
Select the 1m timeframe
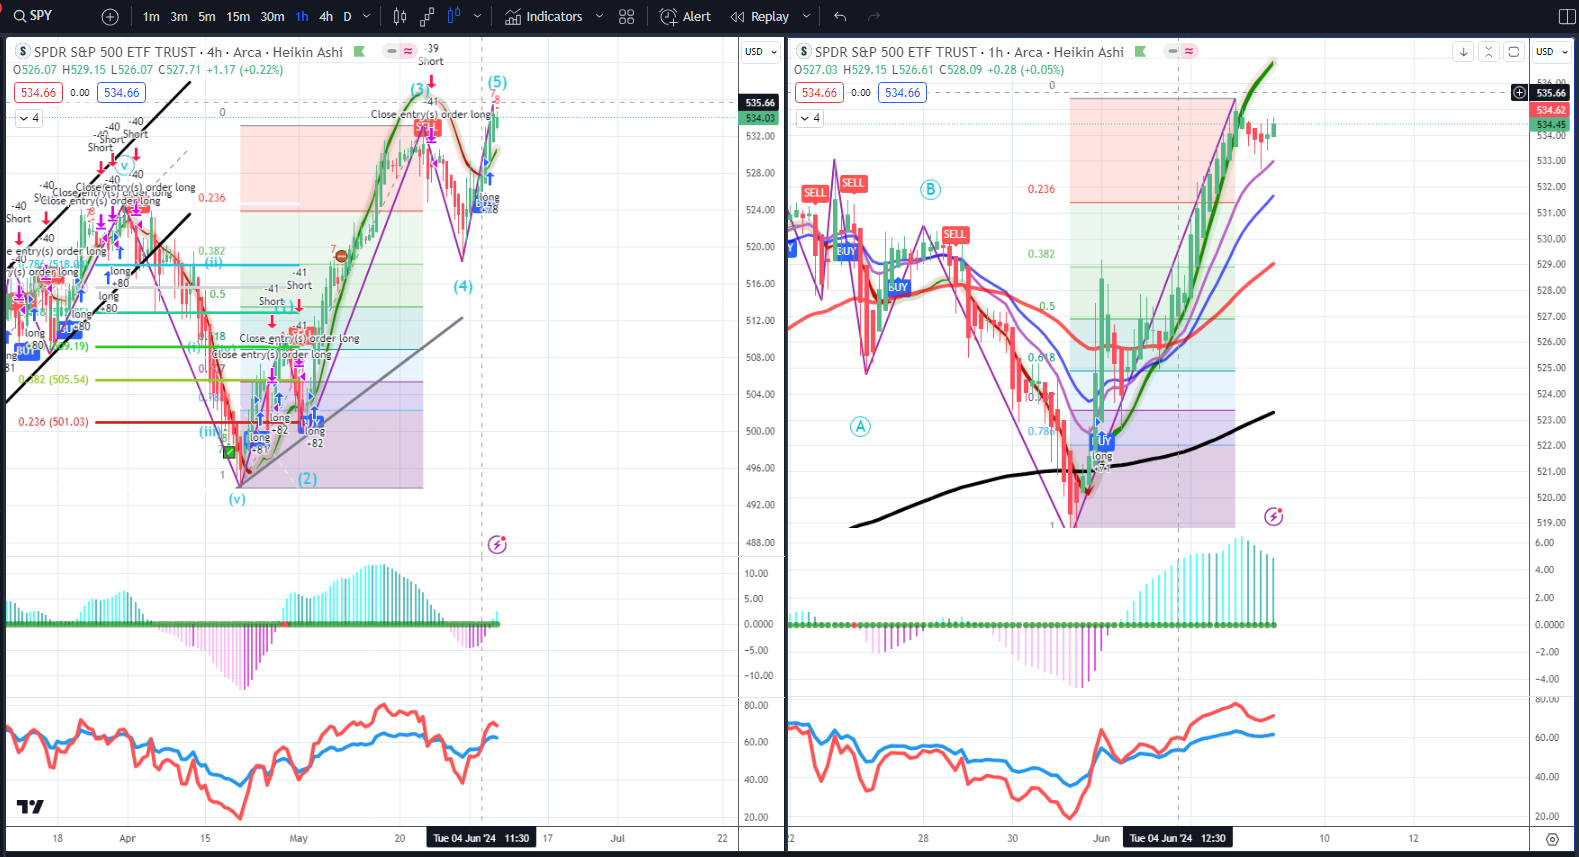[x=151, y=17]
